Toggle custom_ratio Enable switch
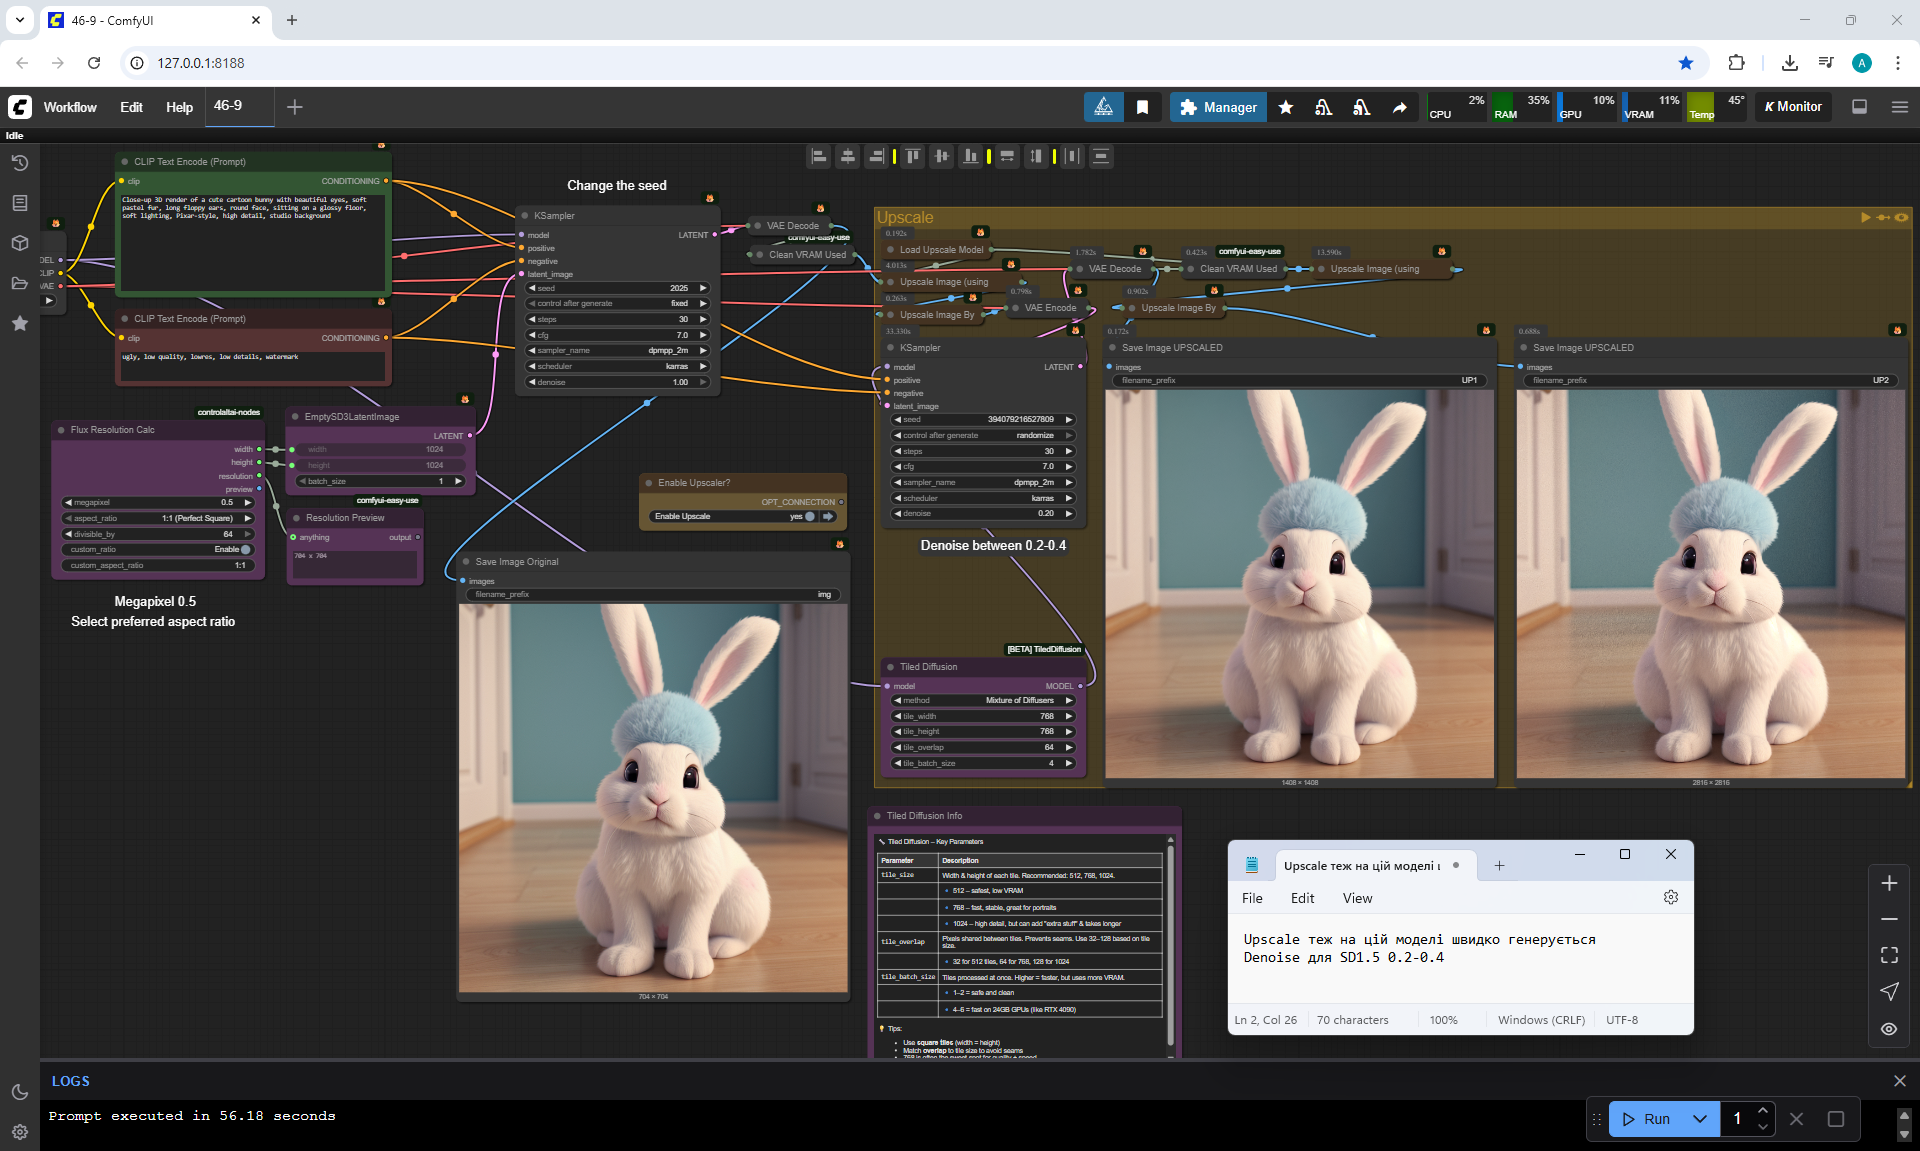The width and height of the screenshot is (1920, 1151). coord(245,549)
